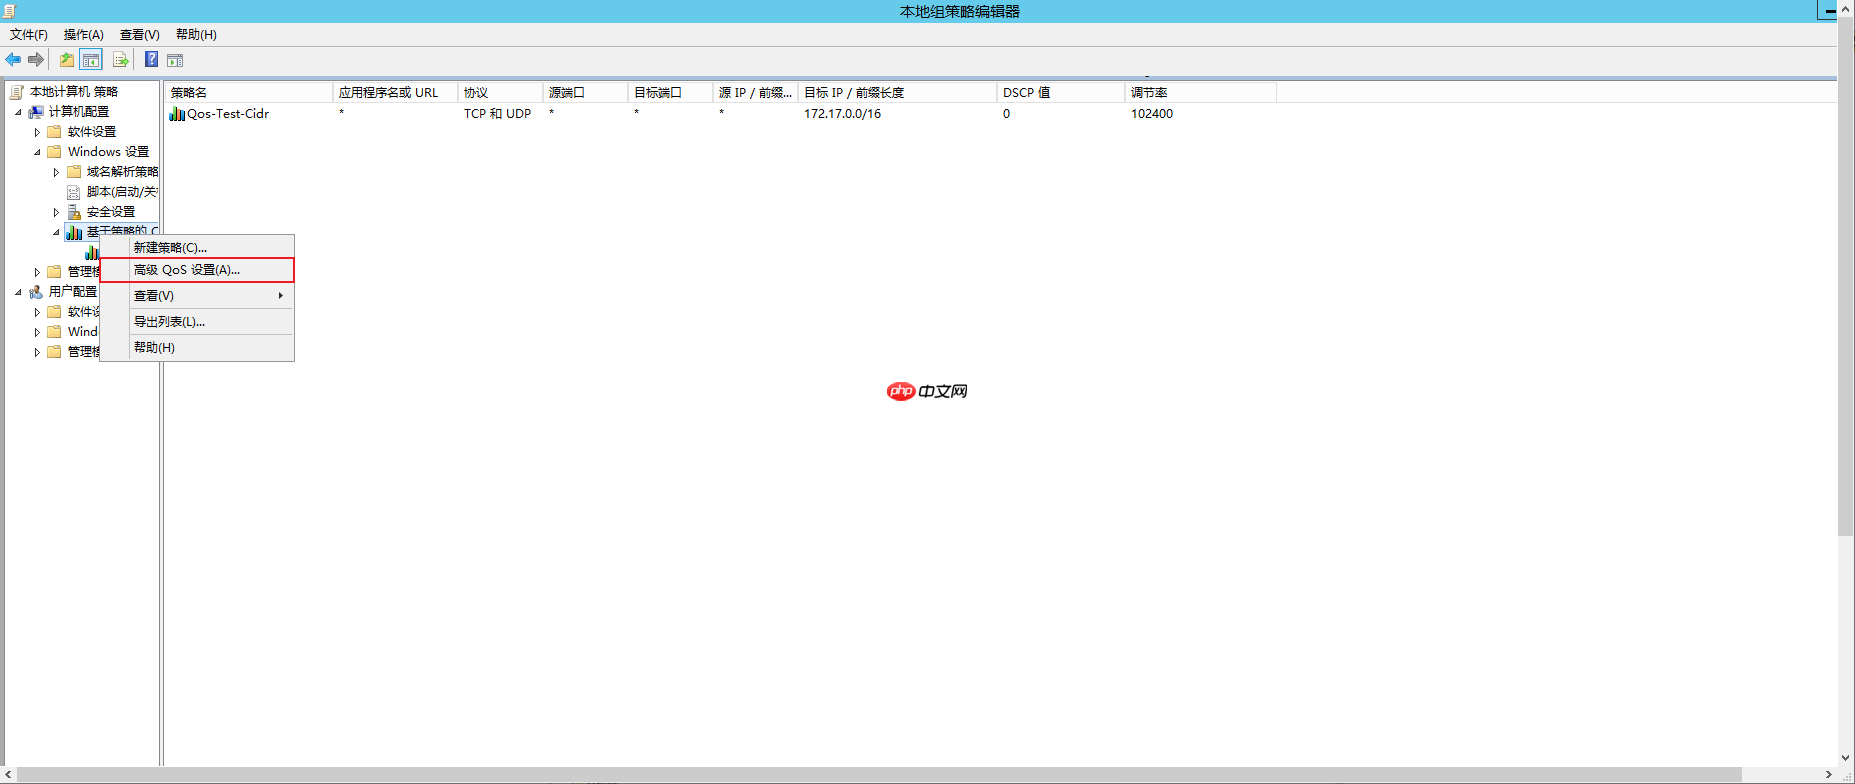Collapse the 计算机配置 tree node
Image resolution: width=1855 pixels, height=784 pixels.
[18, 112]
